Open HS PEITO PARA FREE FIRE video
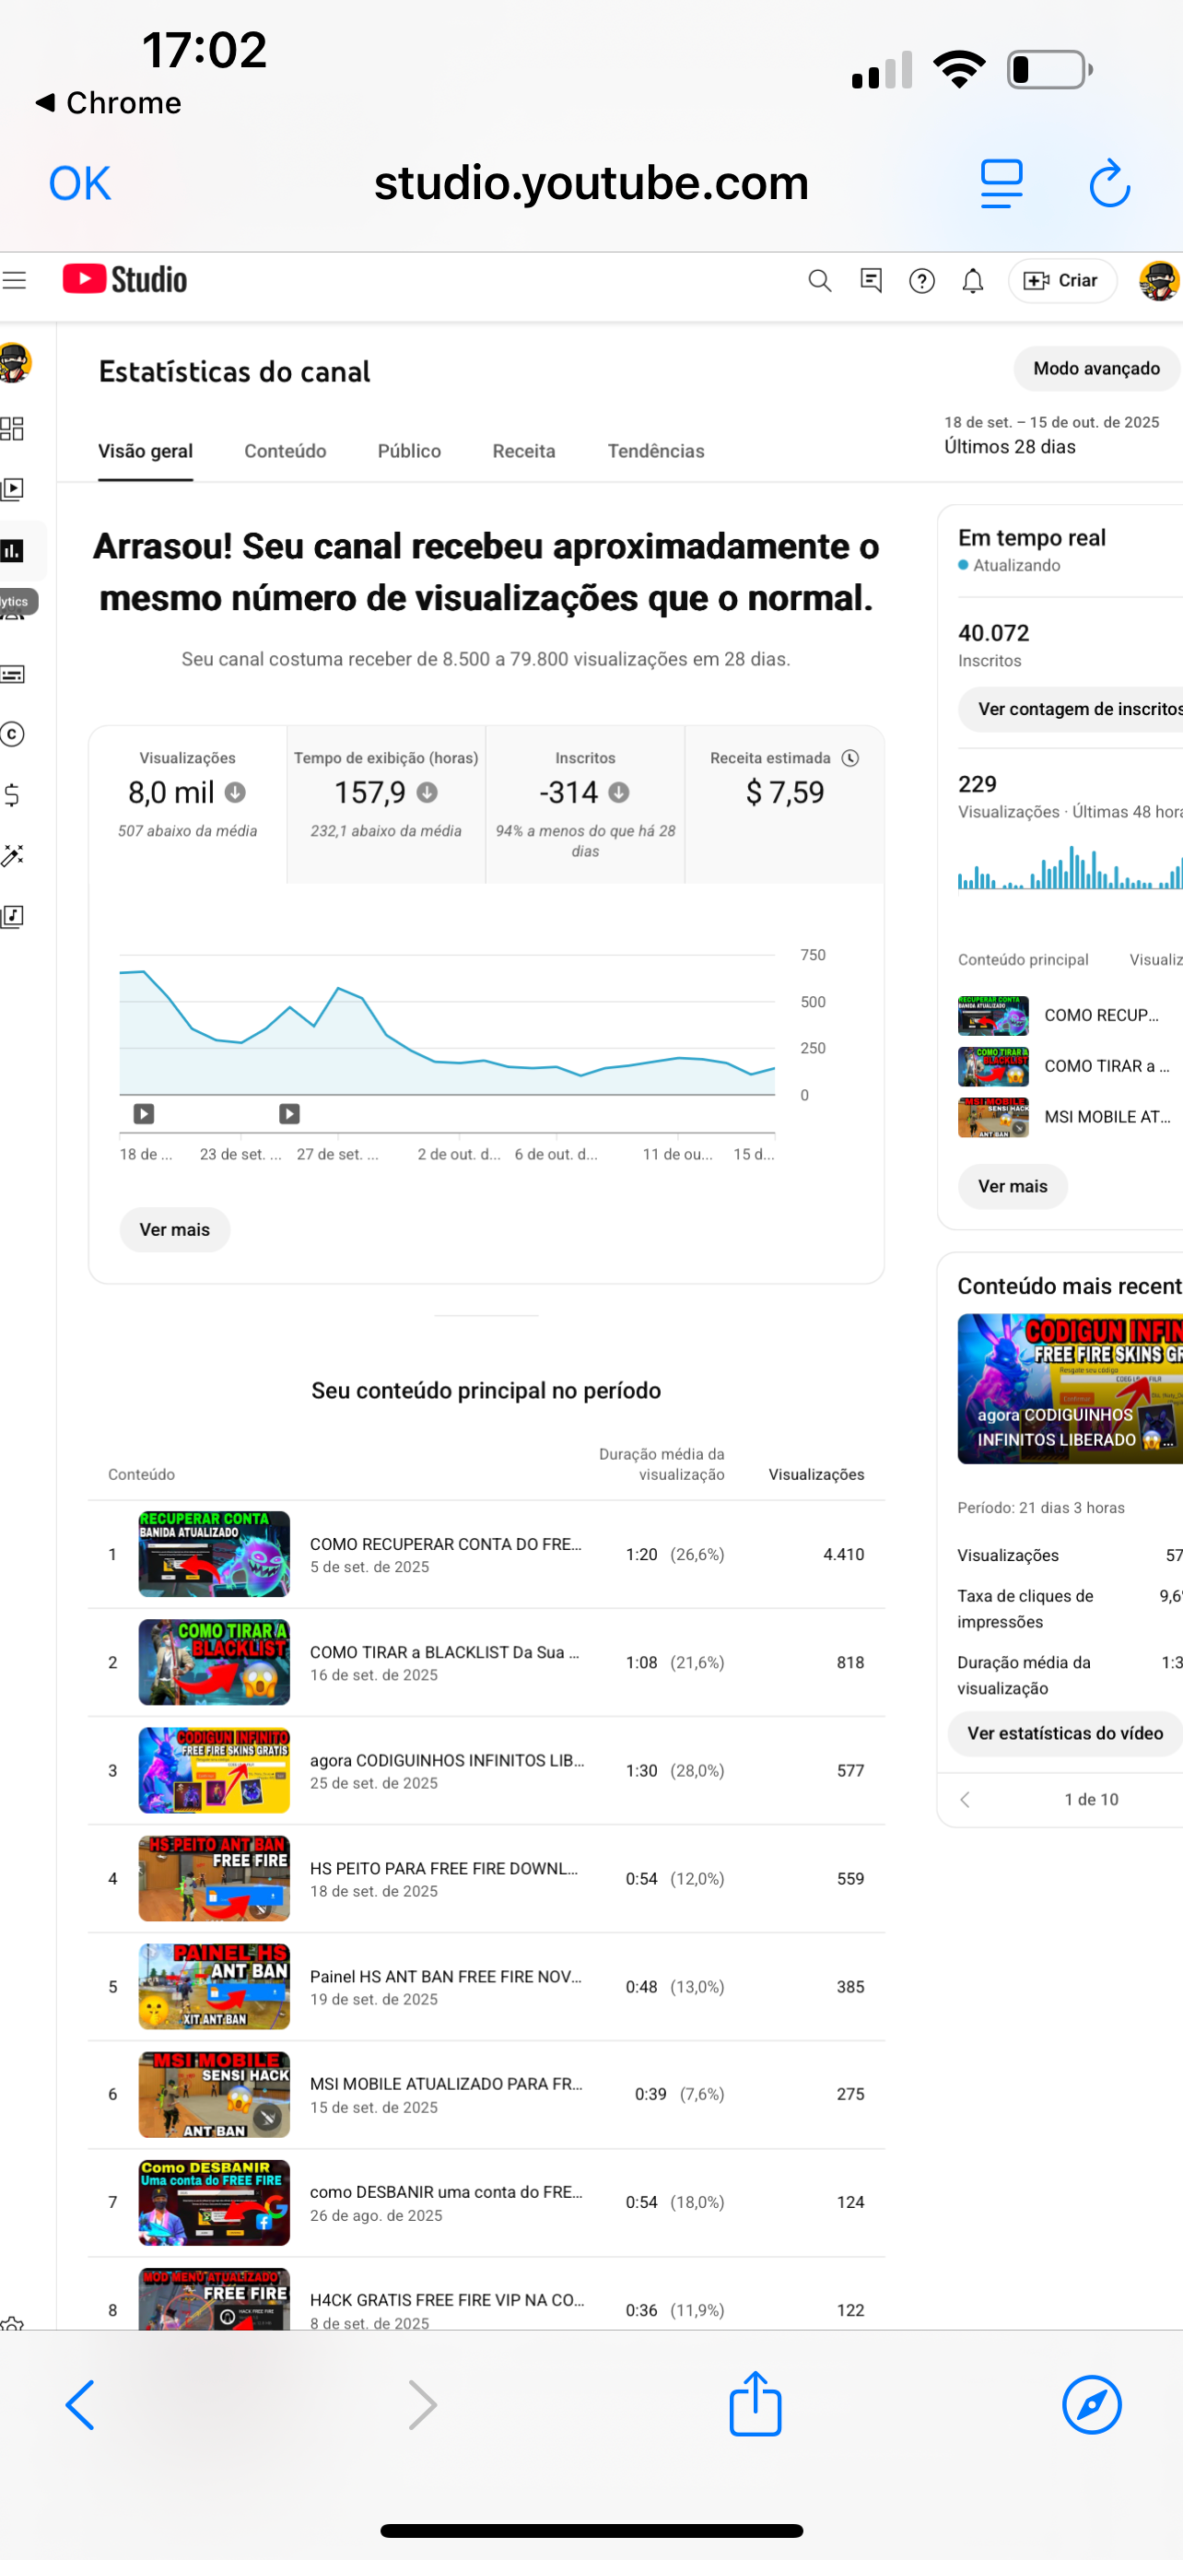Viewport: 1183px width, 2560px height. 486,1879
